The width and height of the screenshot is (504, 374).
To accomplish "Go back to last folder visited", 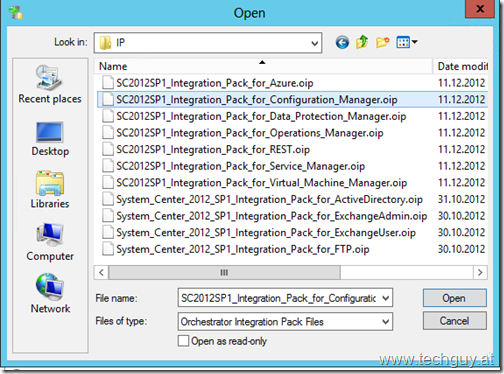I will point(342,42).
